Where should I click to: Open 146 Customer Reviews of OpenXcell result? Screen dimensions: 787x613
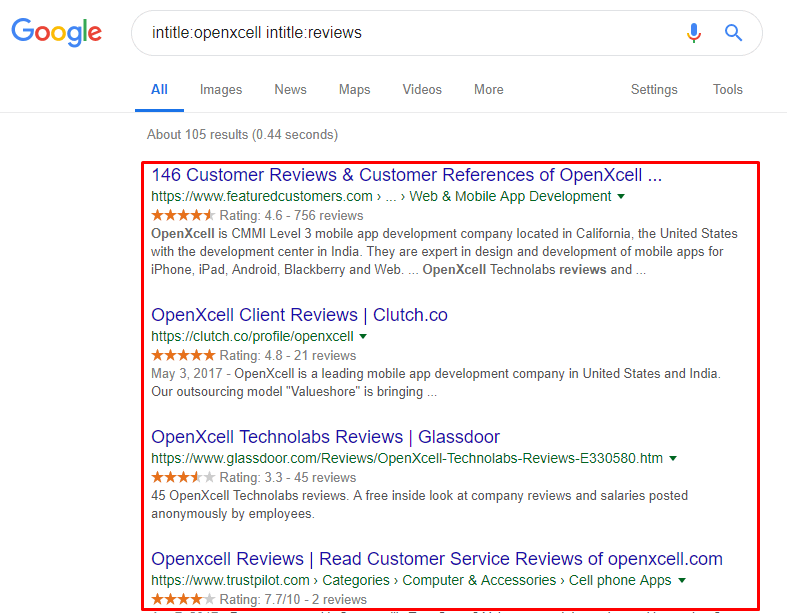[x=407, y=175]
